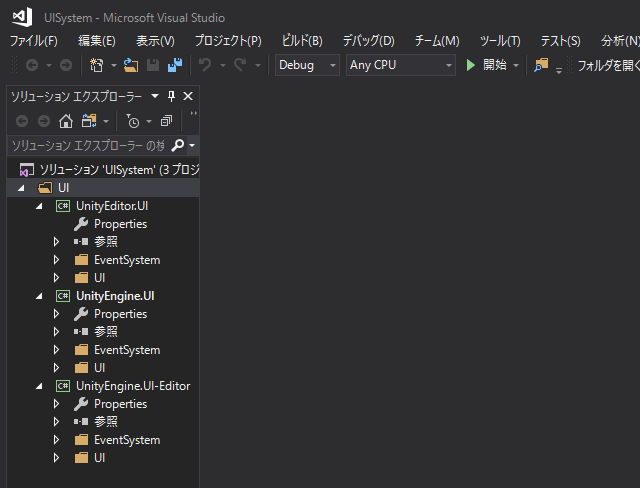This screenshot has width=640, height=488.
Task: Open the Redo history dropdown arrow
Action: click(x=258, y=65)
